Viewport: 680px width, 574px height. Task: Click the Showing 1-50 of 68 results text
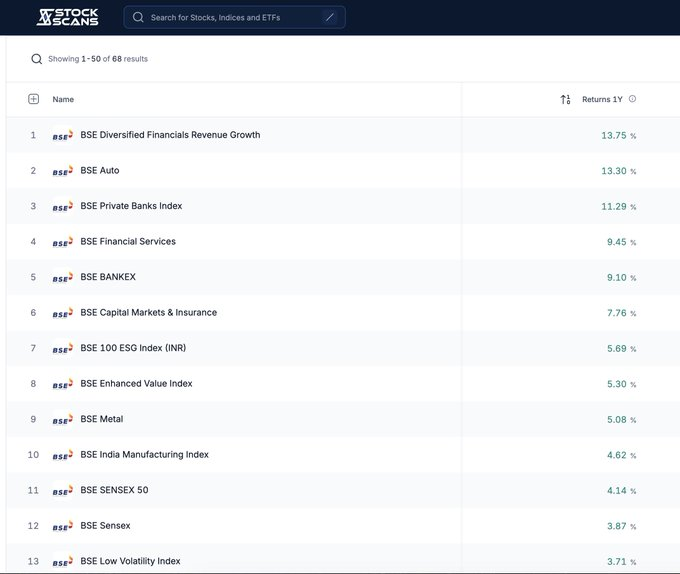pos(98,59)
